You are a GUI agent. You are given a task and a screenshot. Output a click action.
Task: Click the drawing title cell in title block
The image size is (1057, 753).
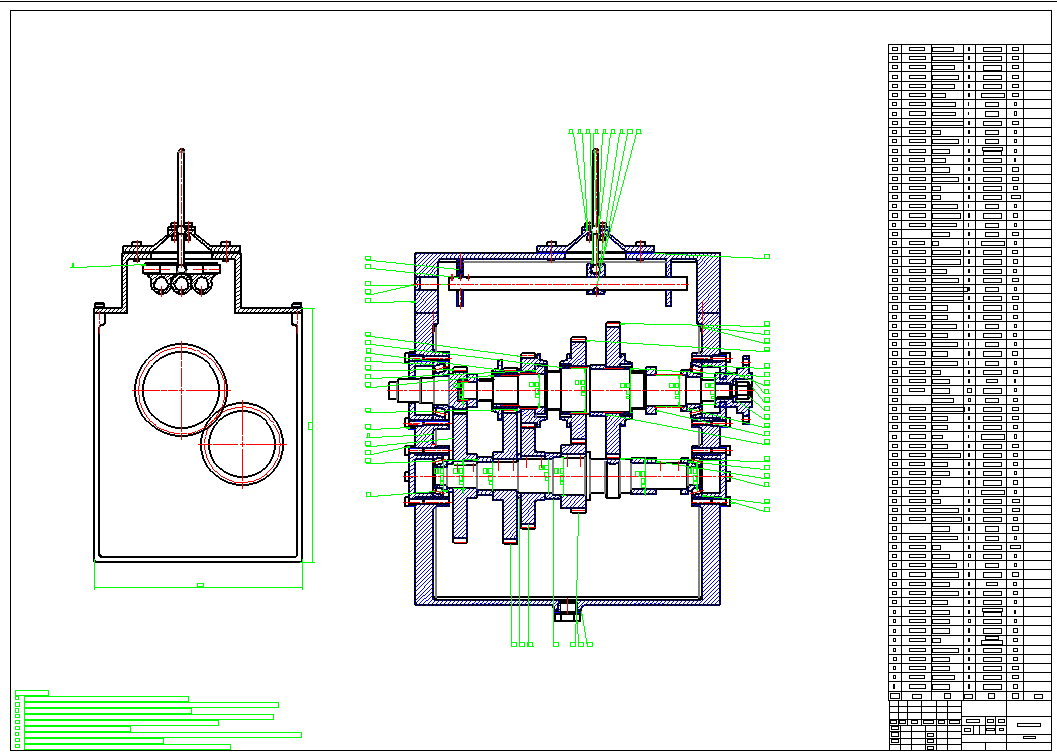[1028, 723]
